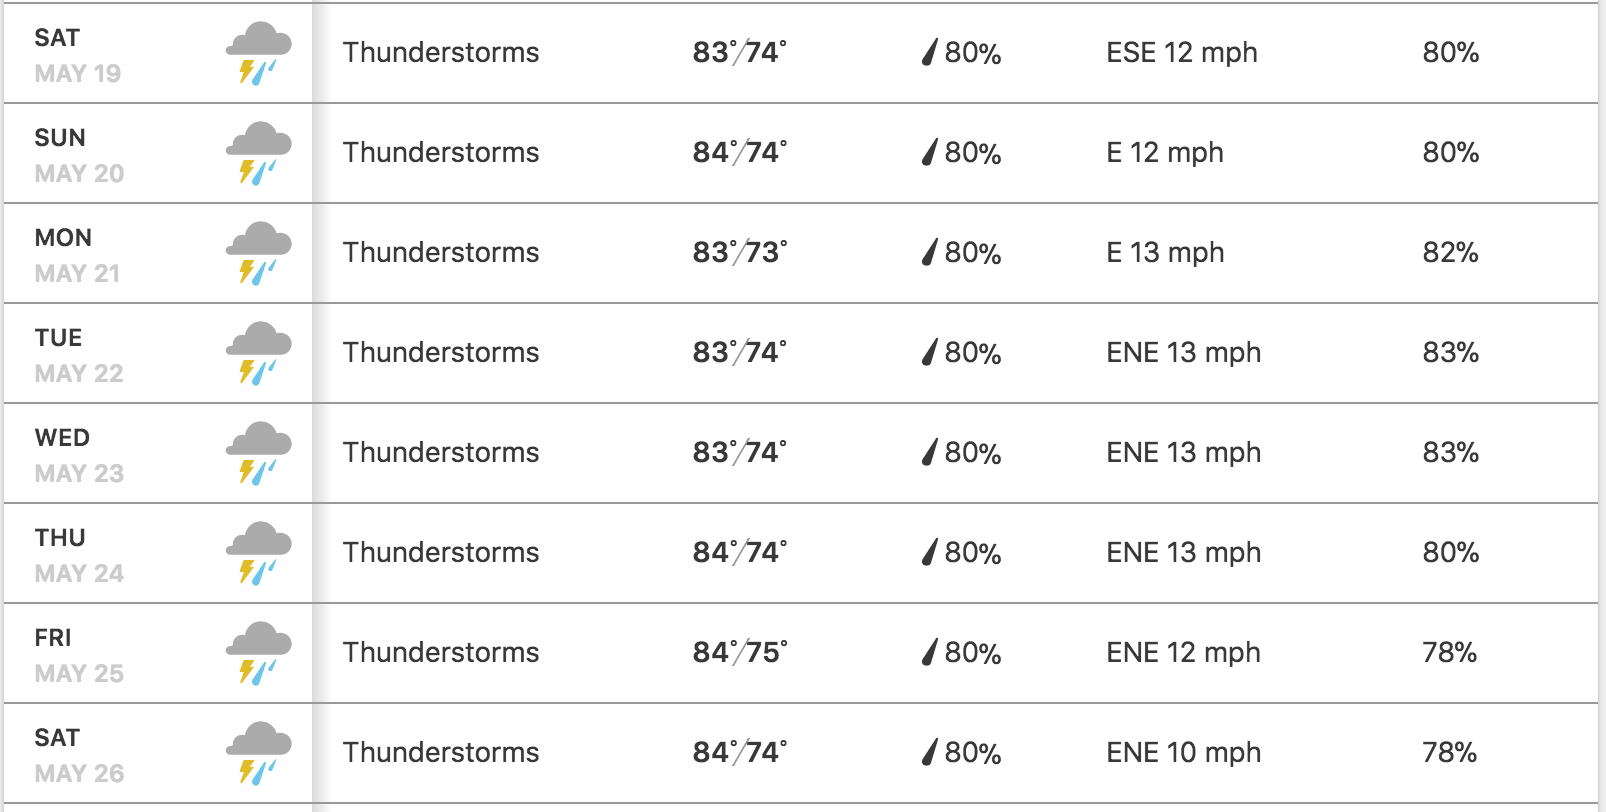Click the raindrop icon in the May 19 row
Image resolution: width=1606 pixels, height=812 pixels.
(x=930, y=52)
